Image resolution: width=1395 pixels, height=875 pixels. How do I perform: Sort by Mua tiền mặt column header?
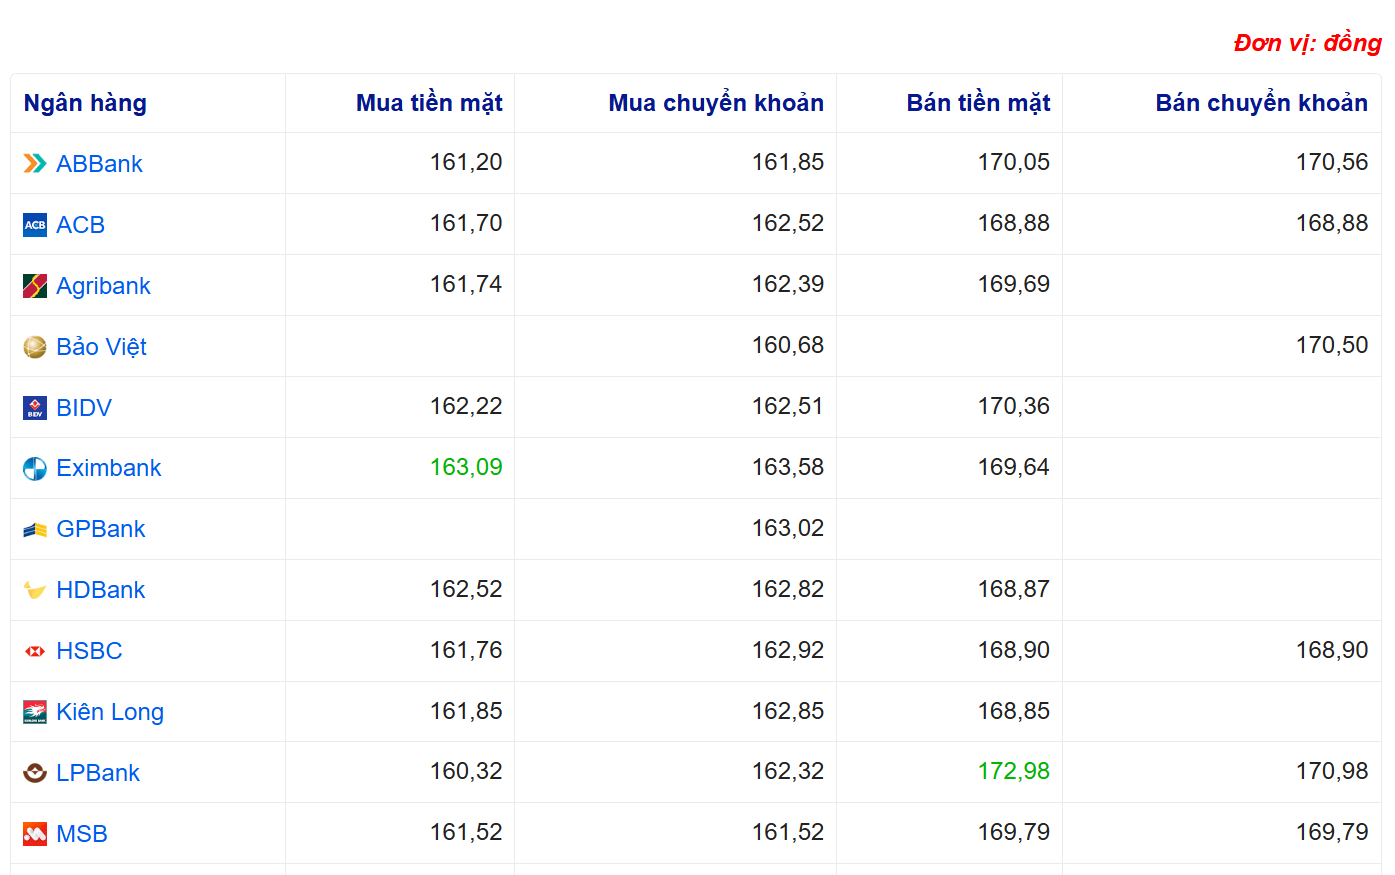click(429, 103)
